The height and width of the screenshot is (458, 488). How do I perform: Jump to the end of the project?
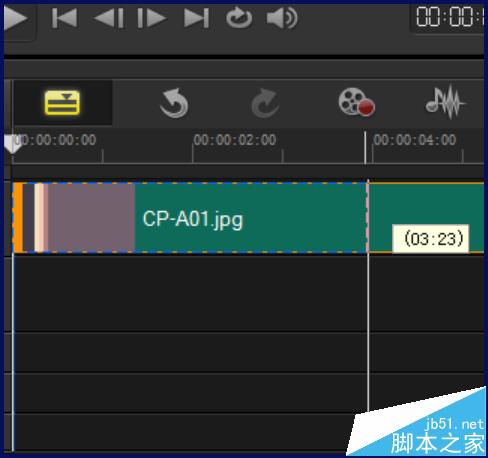(x=197, y=18)
